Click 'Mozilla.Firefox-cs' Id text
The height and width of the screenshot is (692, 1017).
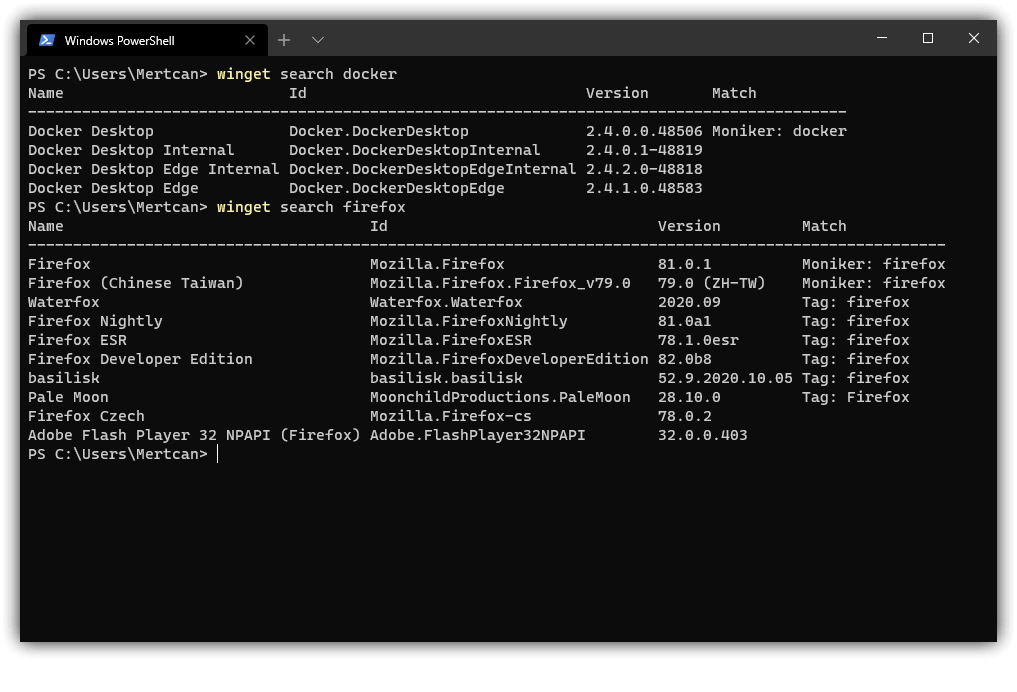pos(451,416)
